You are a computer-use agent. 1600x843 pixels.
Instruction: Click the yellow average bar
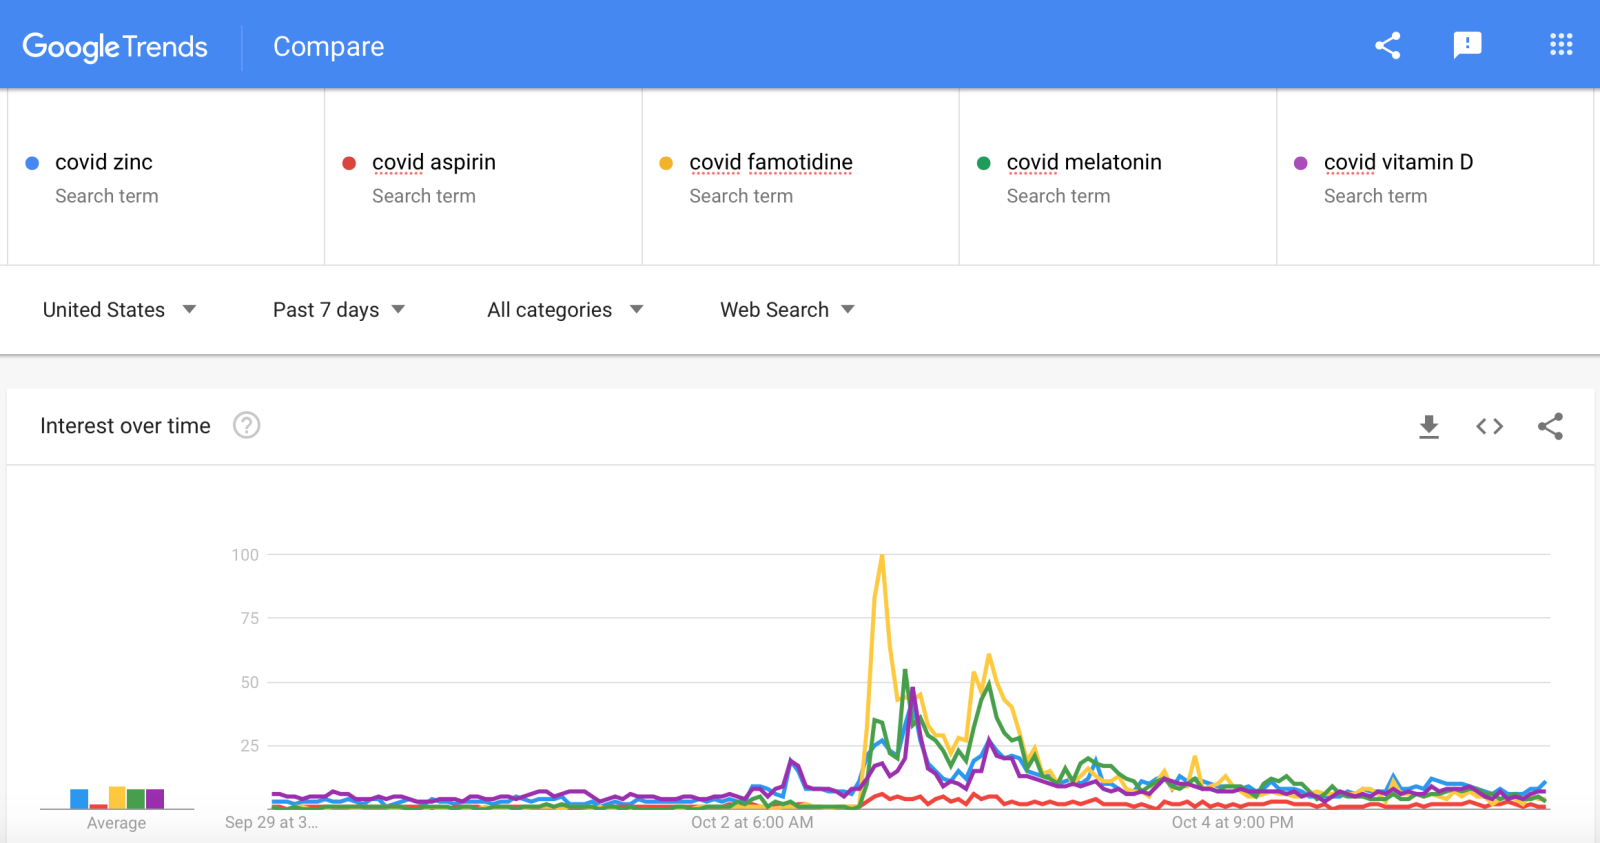point(117,797)
